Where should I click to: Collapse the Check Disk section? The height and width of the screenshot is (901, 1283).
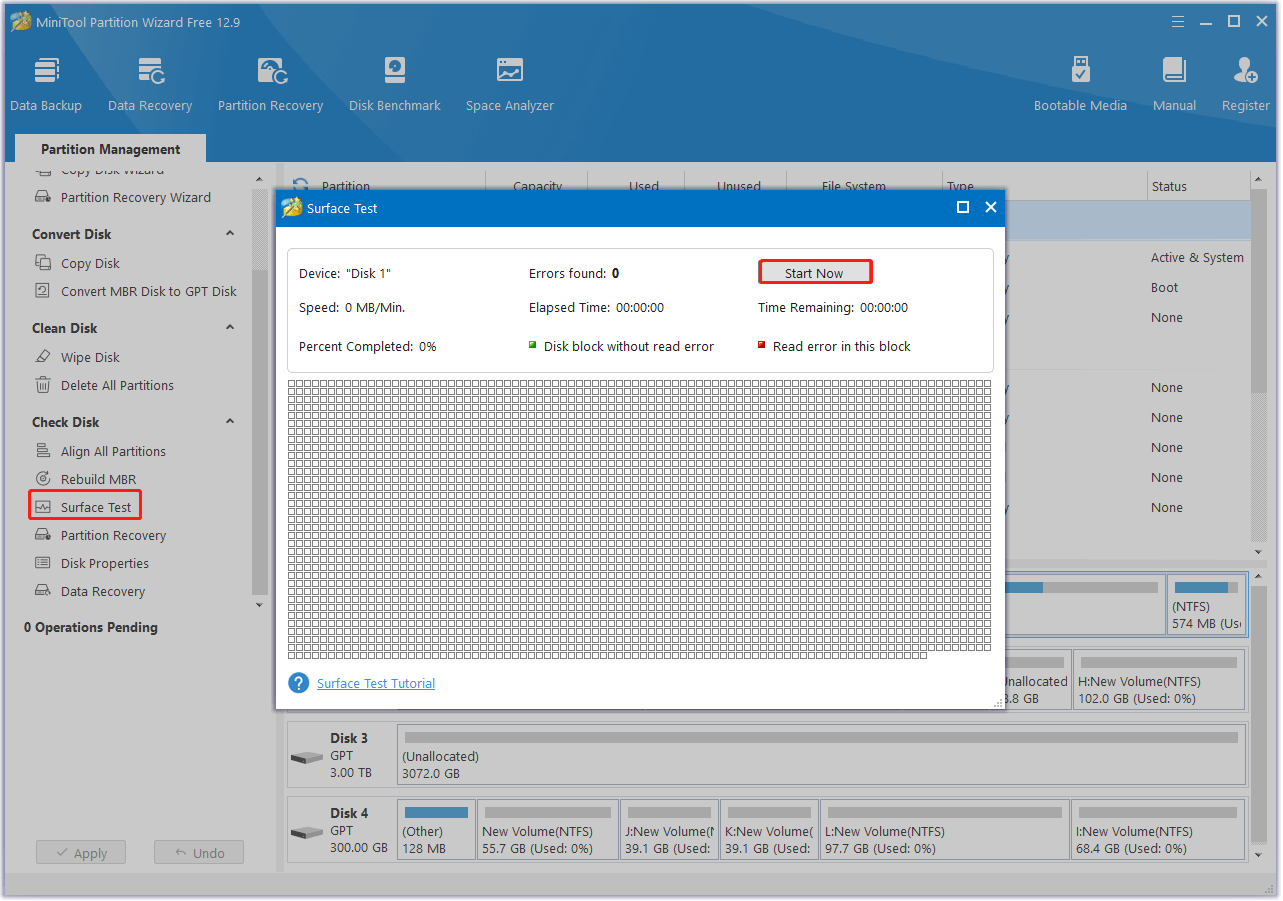click(229, 421)
